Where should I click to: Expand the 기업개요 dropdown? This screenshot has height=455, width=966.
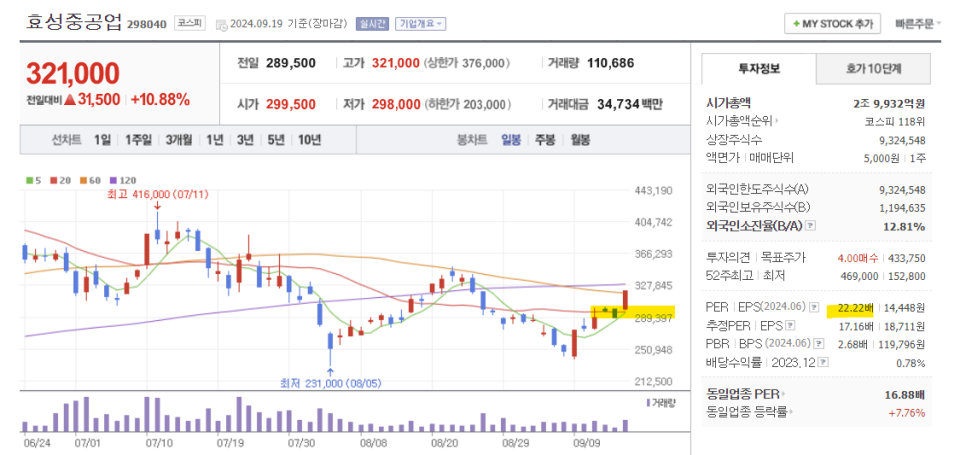(x=420, y=24)
